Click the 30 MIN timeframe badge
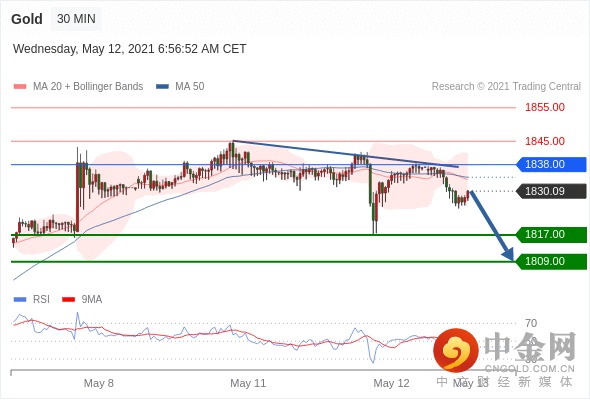Image resolution: width=590 pixels, height=400 pixels. pyautogui.click(x=76, y=19)
